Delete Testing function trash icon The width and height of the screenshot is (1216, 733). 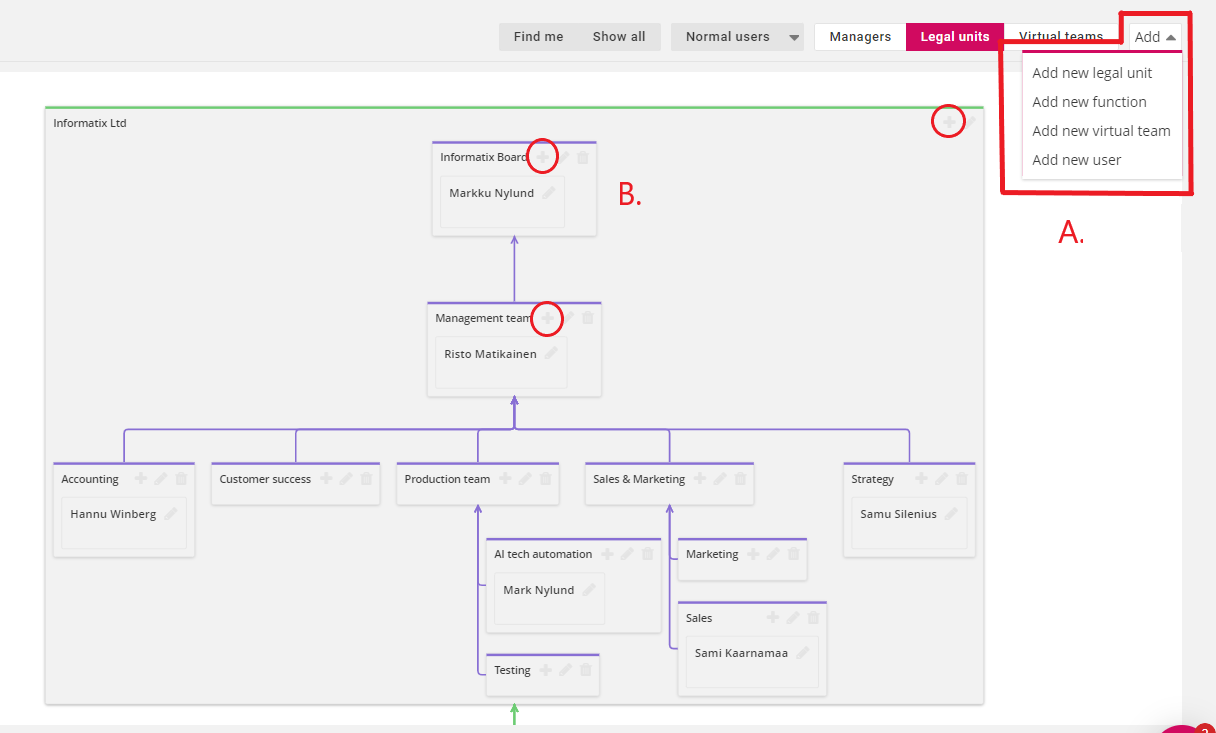click(x=586, y=670)
